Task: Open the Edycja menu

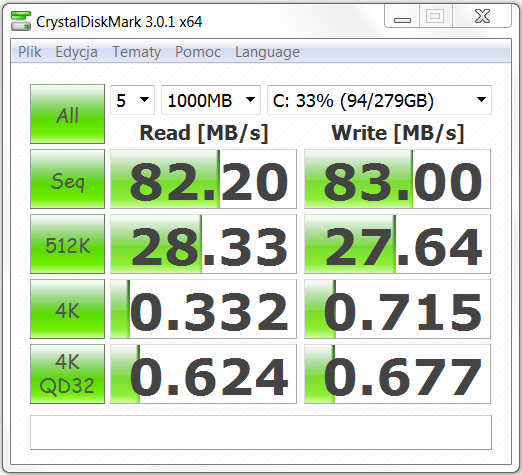Action: click(x=76, y=52)
